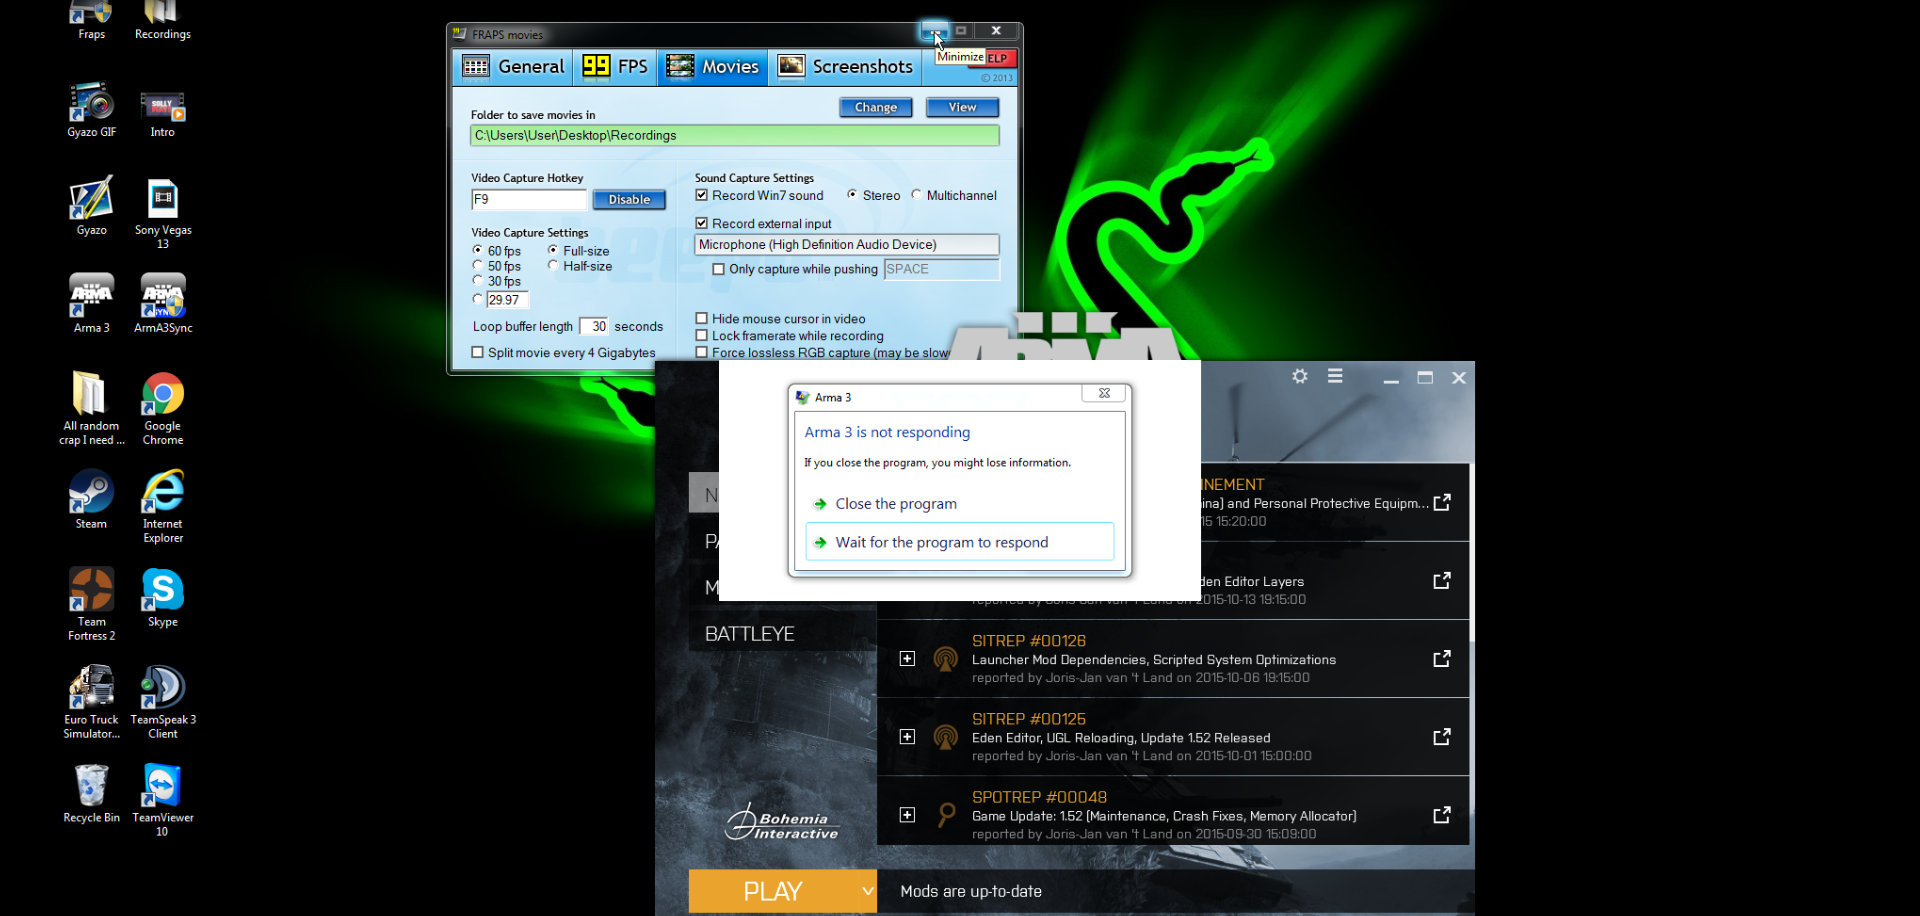The height and width of the screenshot is (916, 1920).
Task: Open the Arma launcher hamburger menu
Action: click(1335, 376)
